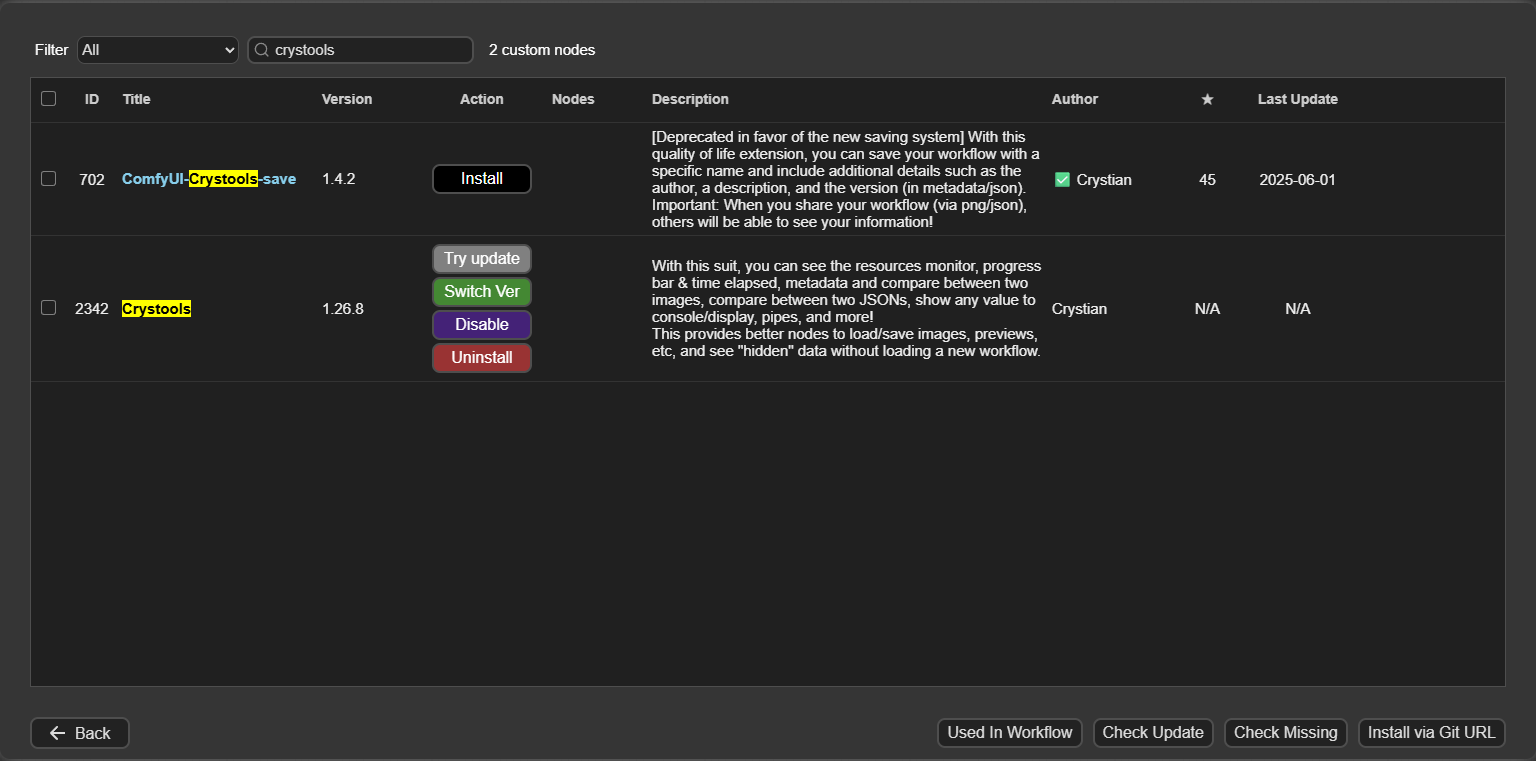
Task: Click the star column header icon
Action: point(1207,99)
